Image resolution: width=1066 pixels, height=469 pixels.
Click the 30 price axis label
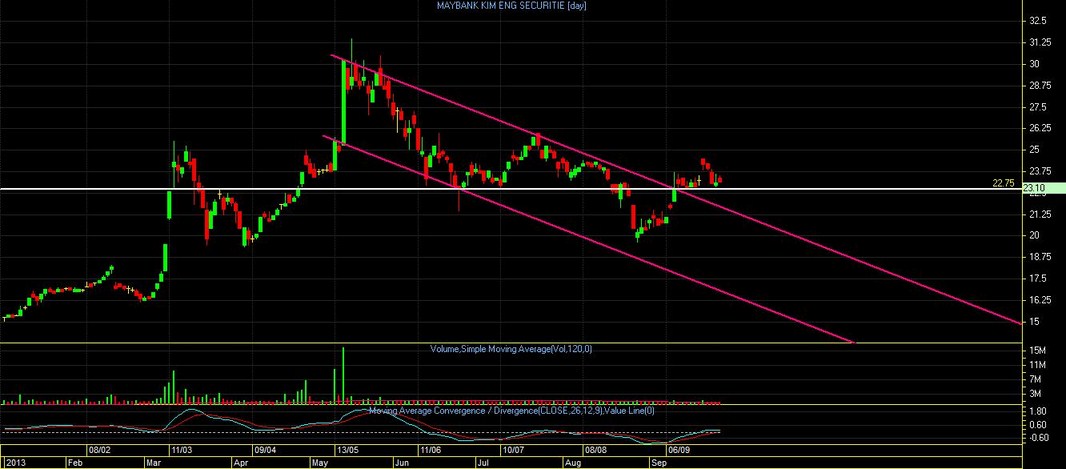tap(1034, 64)
